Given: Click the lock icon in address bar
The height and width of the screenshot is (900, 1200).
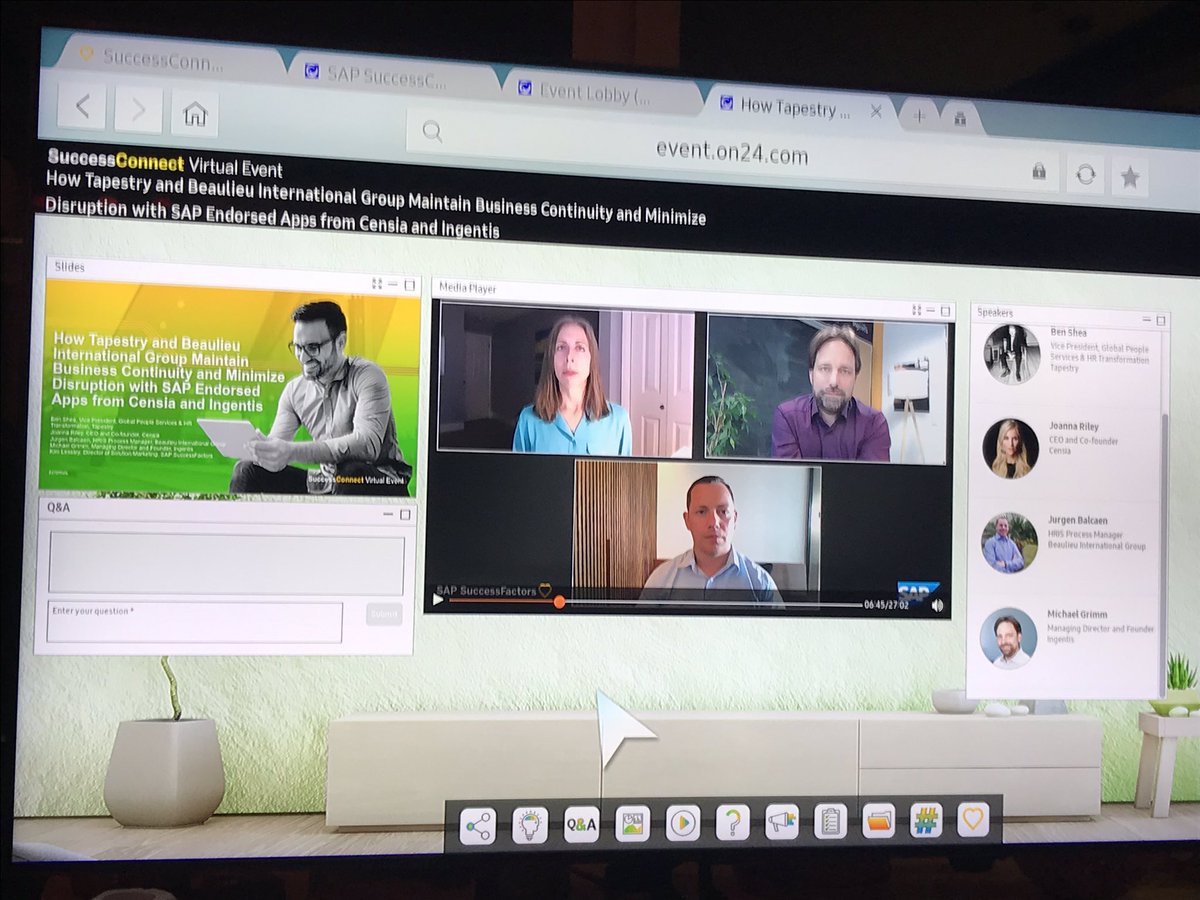Looking at the screenshot, I should (x=1039, y=172).
